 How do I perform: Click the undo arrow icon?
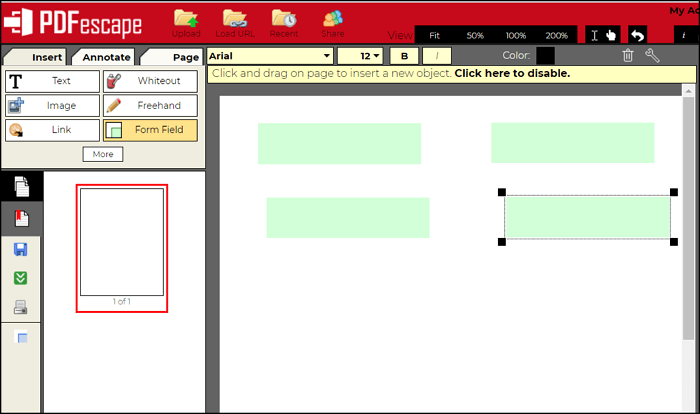tap(637, 35)
